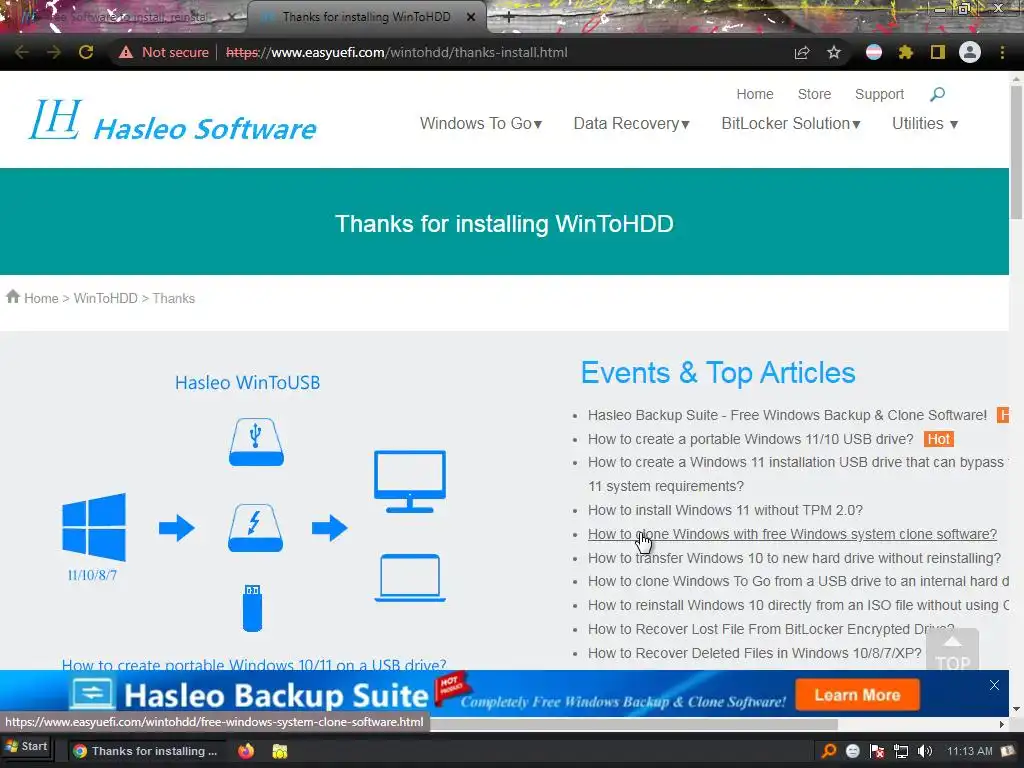Select the Thanks for installing WinToHDD tab
Image resolution: width=1024 pixels, height=768 pixels.
pos(366,17)
